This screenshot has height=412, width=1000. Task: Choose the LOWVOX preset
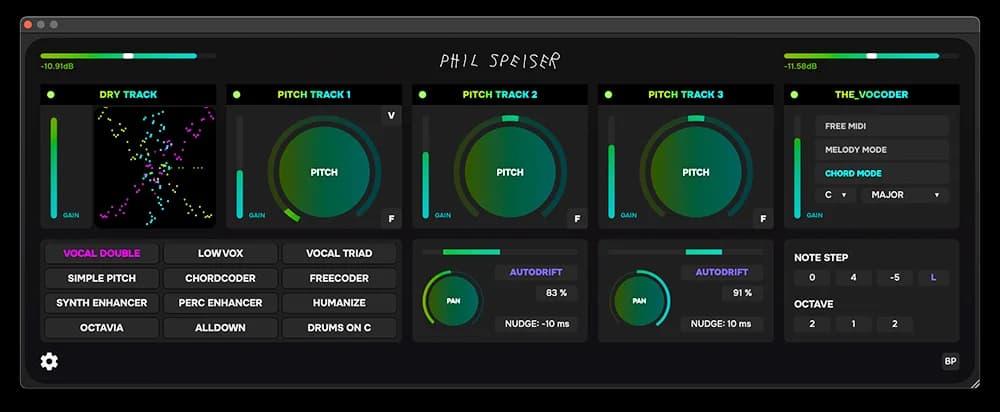point(221,253)
